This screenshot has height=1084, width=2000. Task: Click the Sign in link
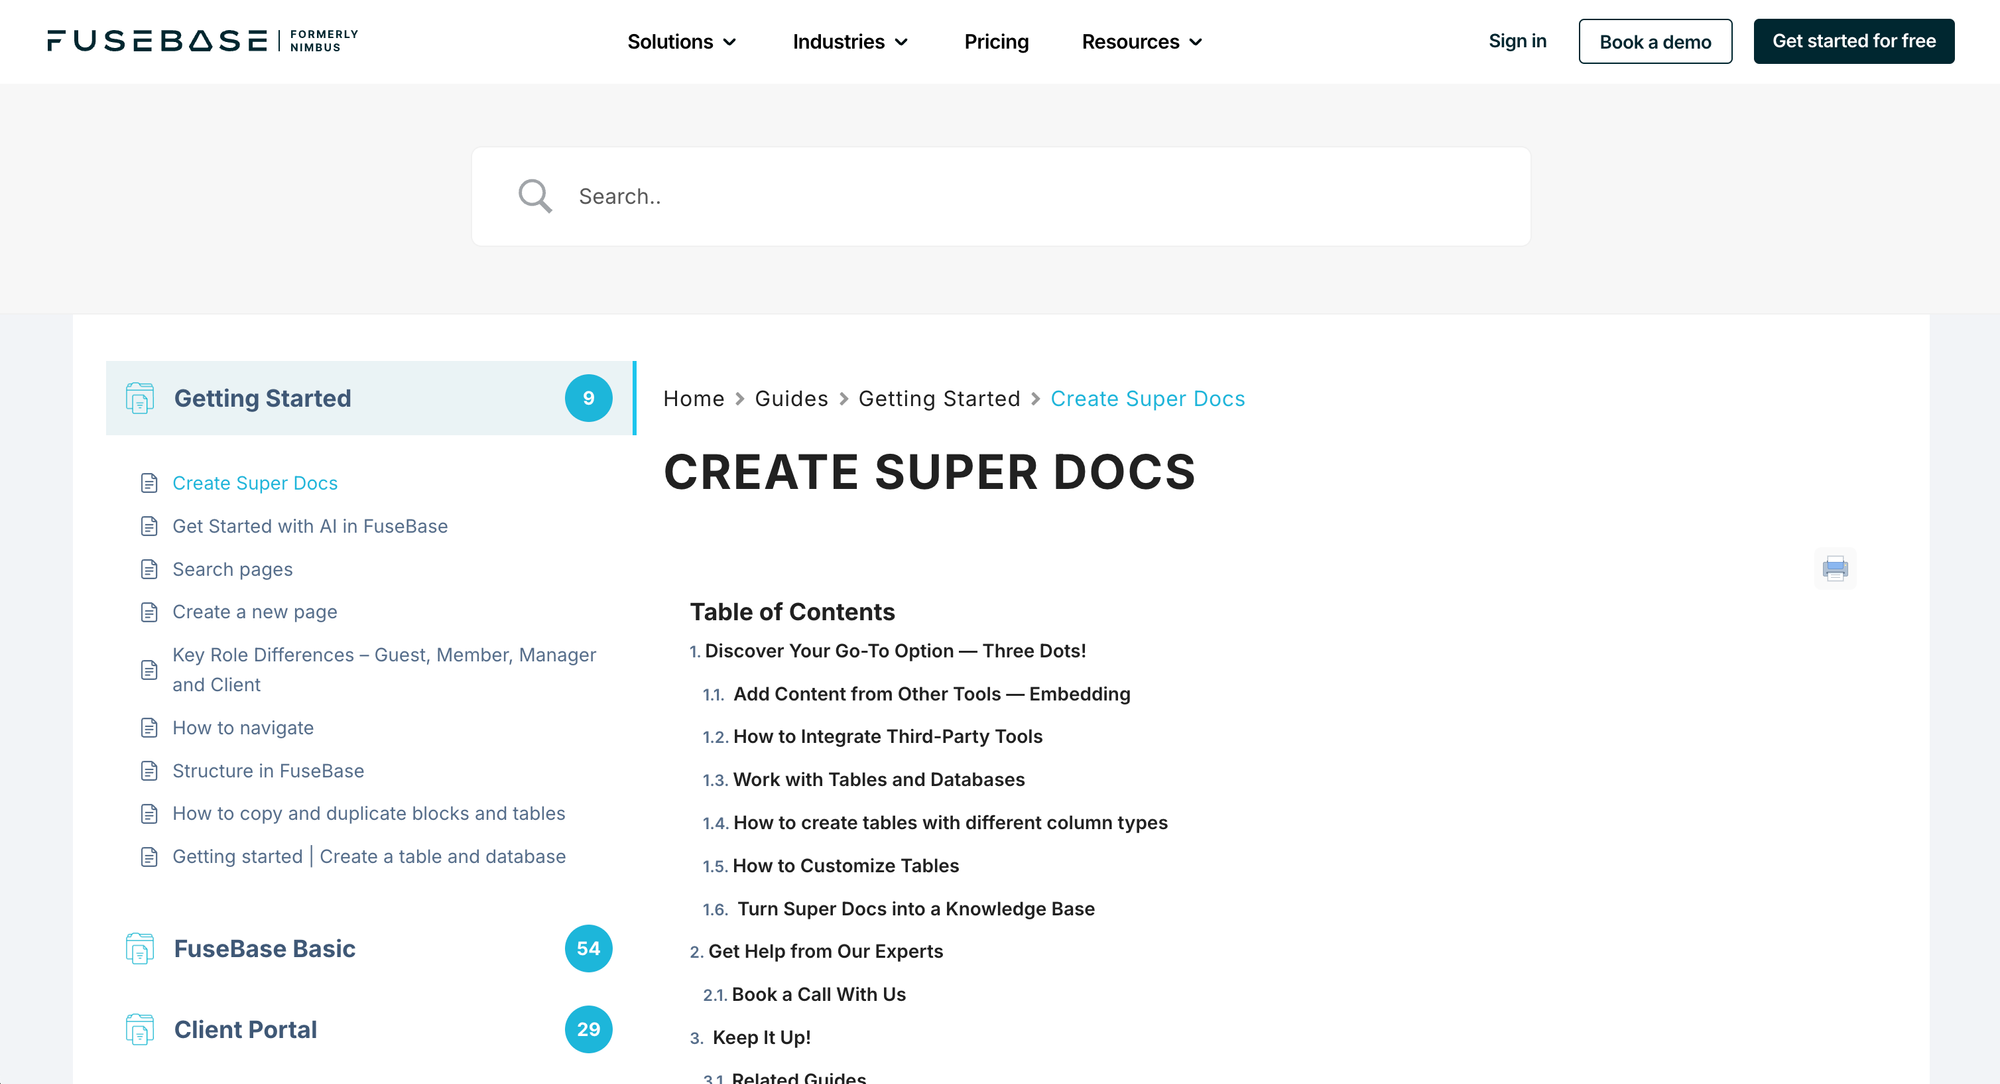1517,41
